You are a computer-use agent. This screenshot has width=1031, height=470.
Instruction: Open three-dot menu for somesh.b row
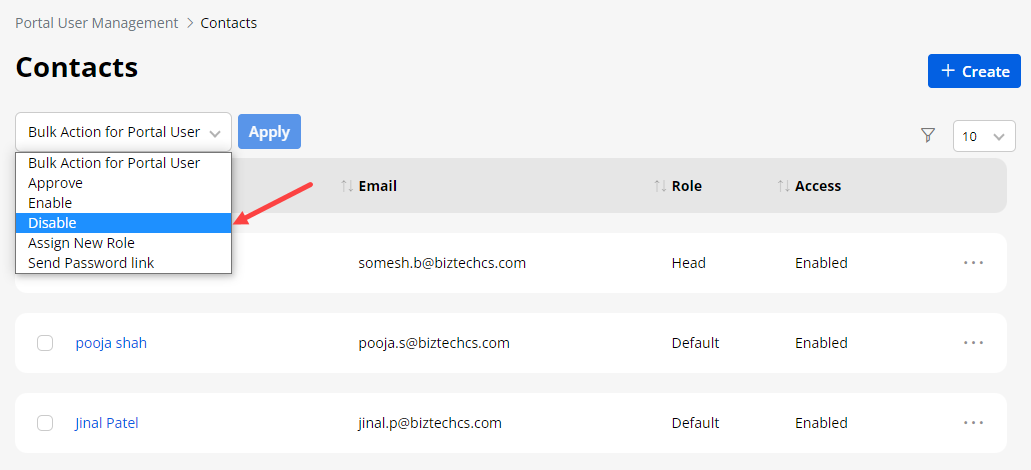[973, 262]
